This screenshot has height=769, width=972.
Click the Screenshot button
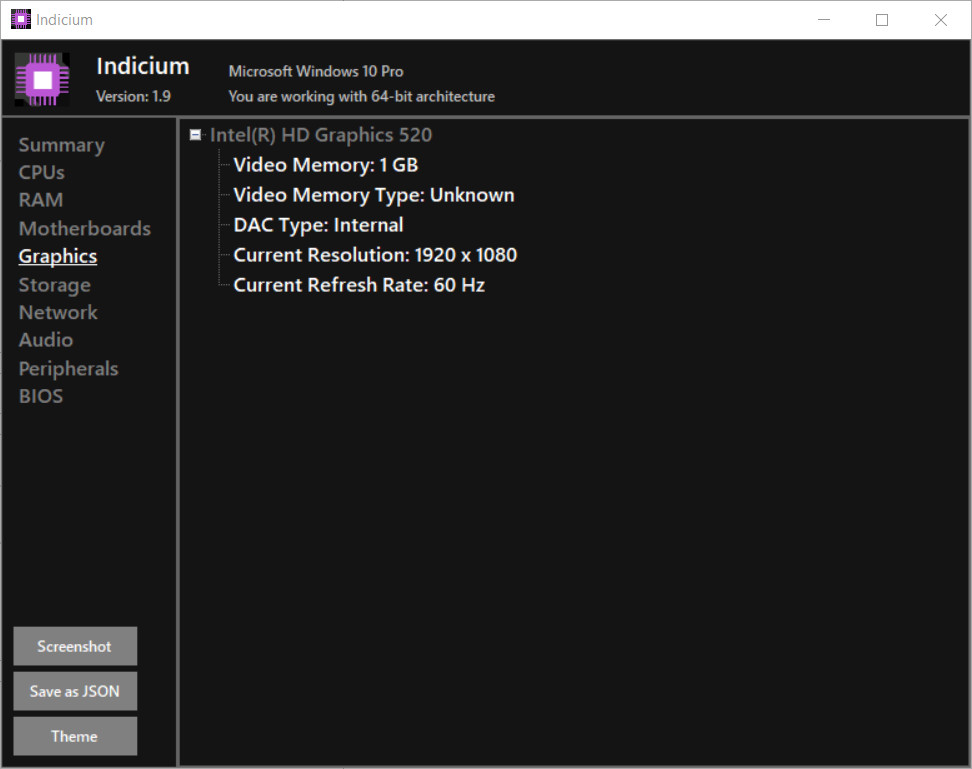click(x=75, y=646)
